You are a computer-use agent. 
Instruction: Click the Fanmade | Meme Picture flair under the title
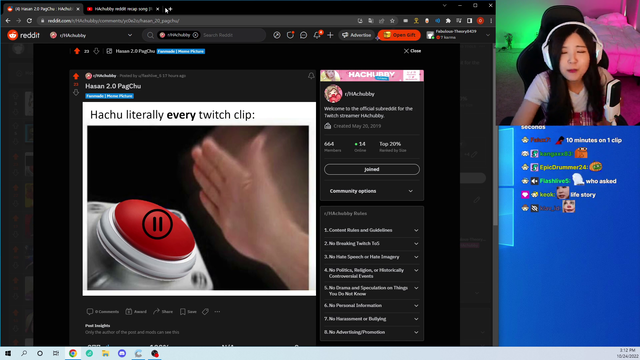pos(109,96)
